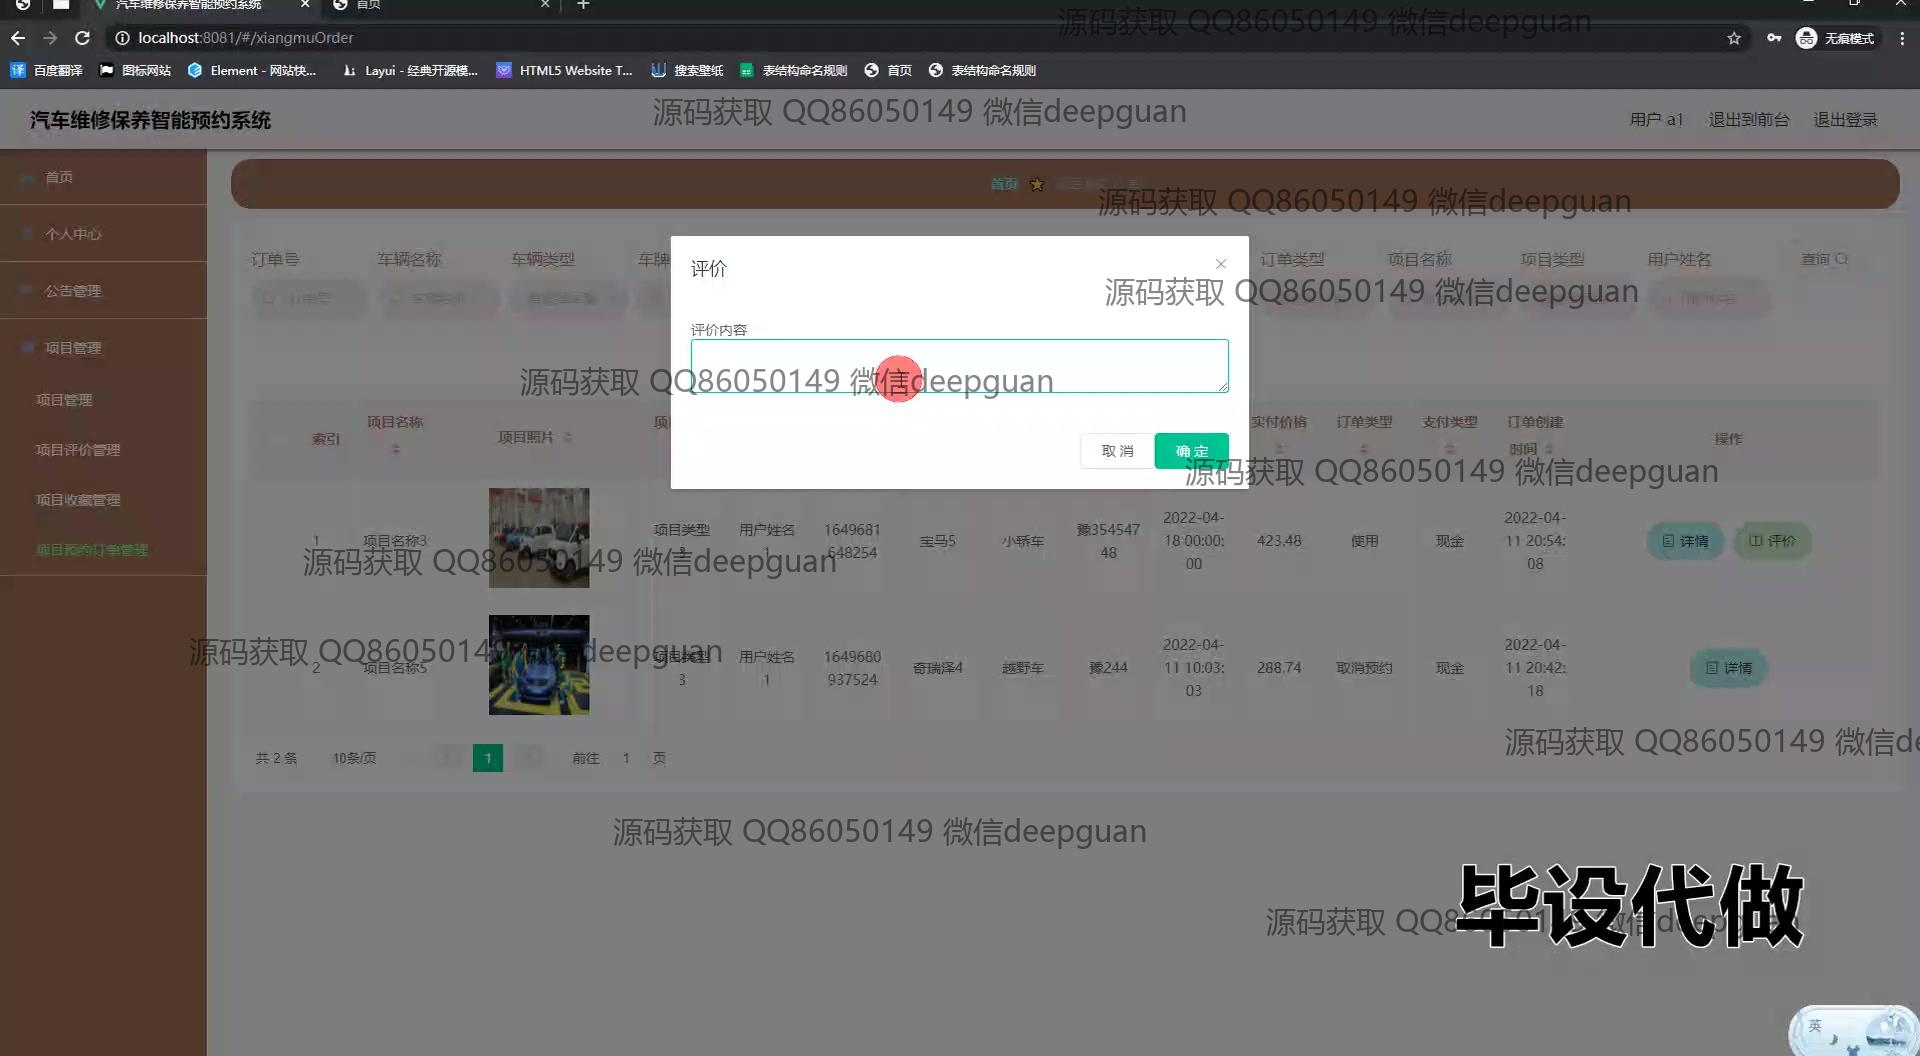Open Chrome three-dot menu

1902,38
